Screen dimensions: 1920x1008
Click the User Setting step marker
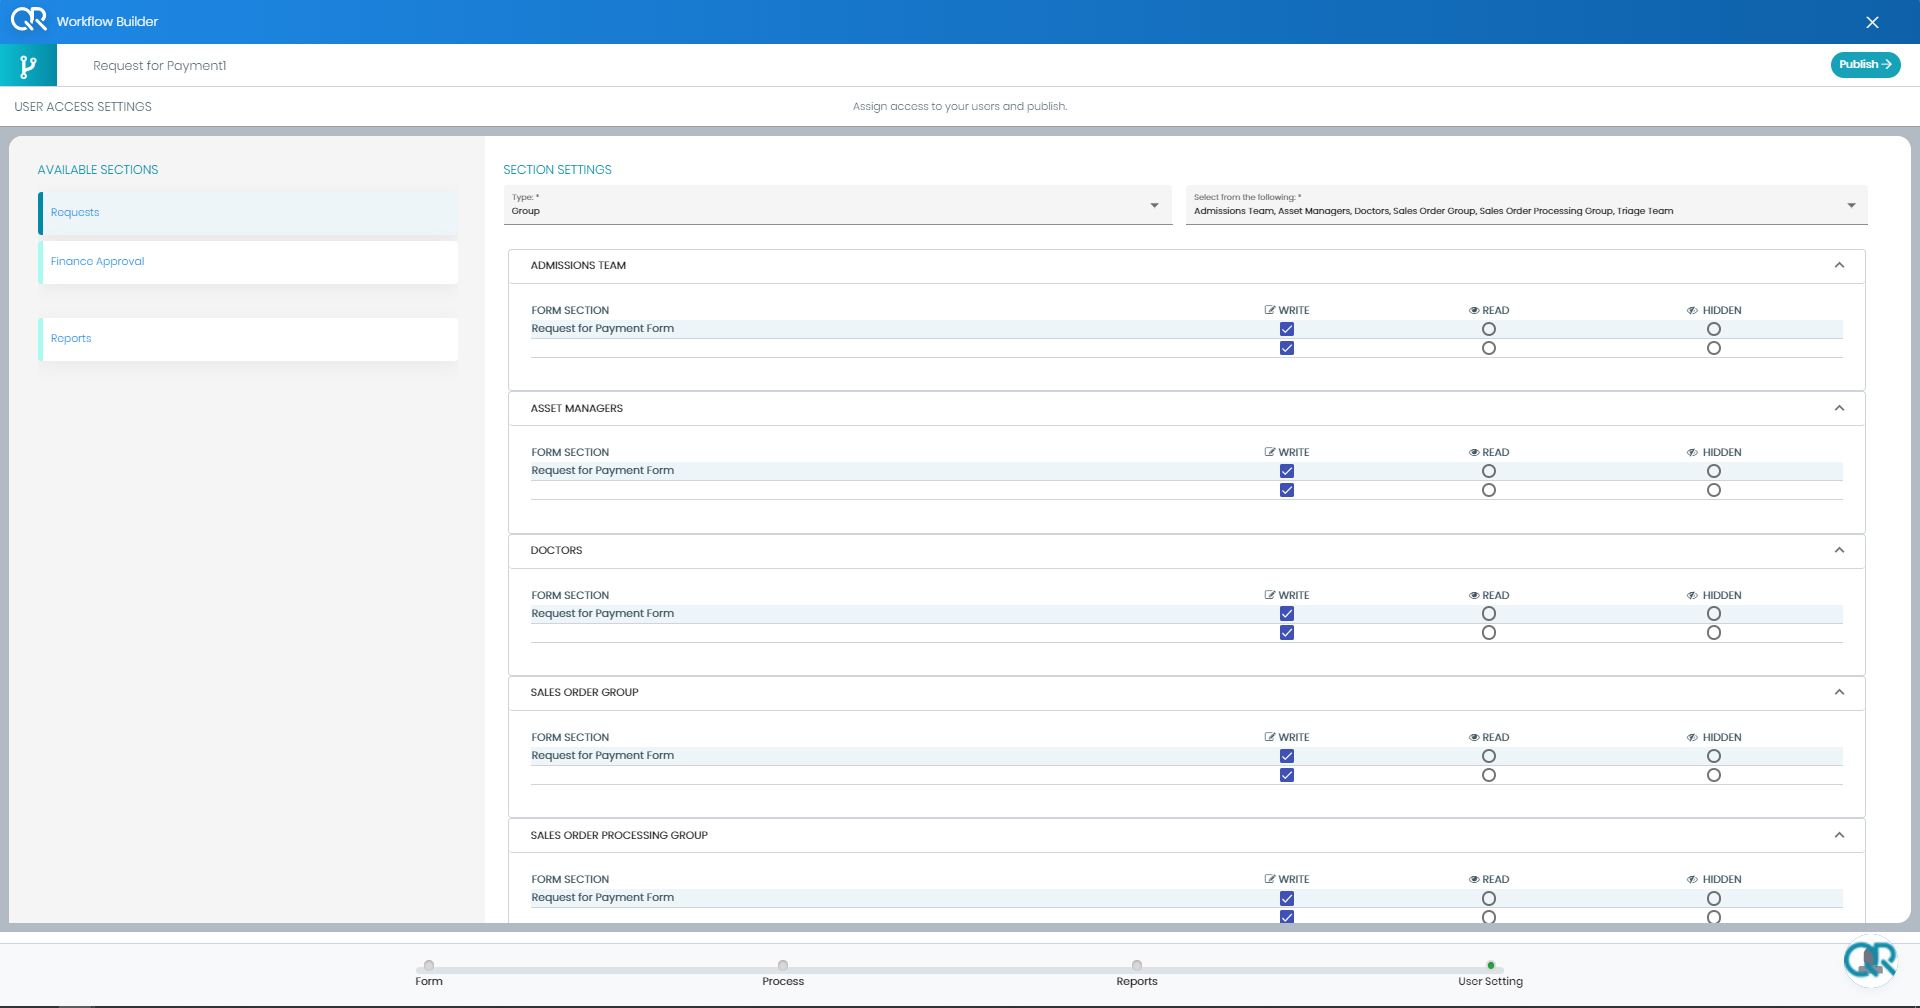1491,966
